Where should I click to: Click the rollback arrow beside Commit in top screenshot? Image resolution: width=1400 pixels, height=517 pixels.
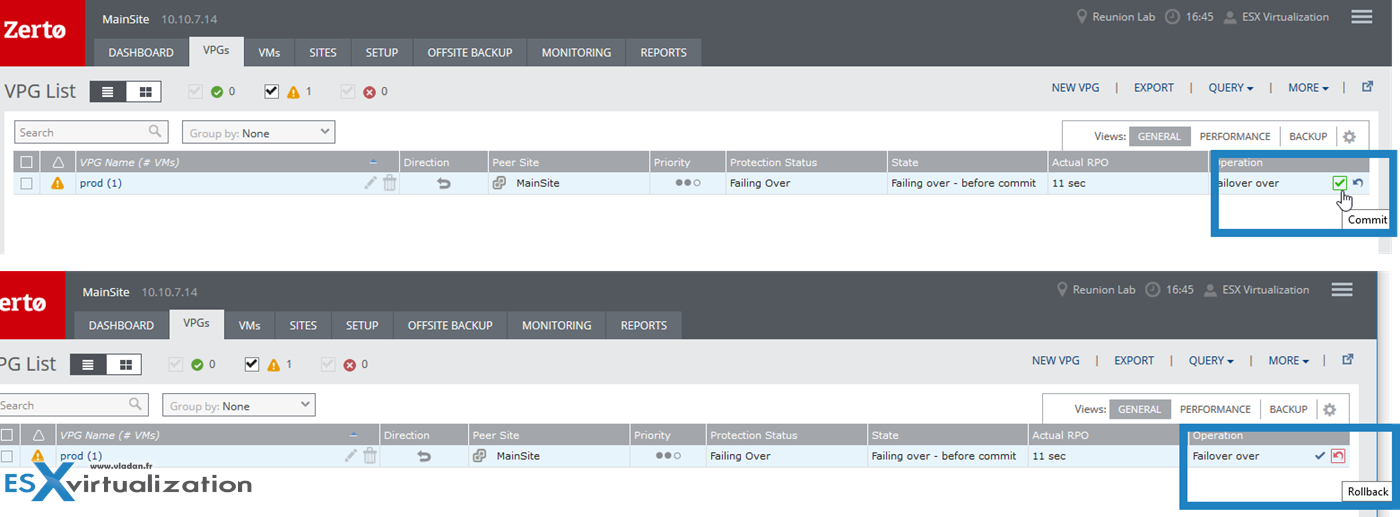point(1358,183)
